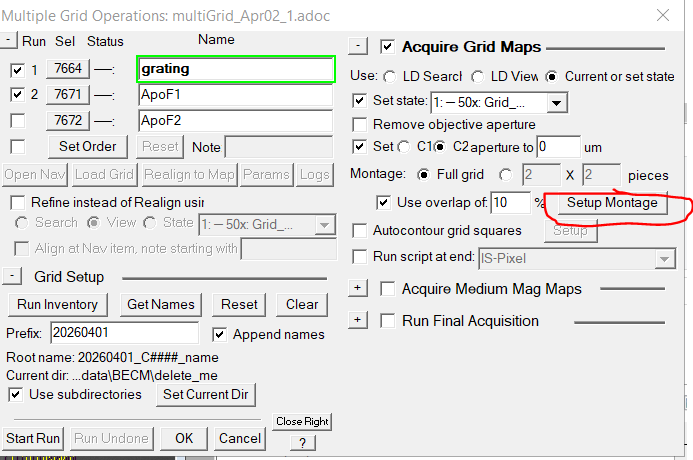Image resolution: width=693 pixels, height=460 pixels.
Task: Collapse the grid list with the top-left minus button
Action: (x=8, y=39)
